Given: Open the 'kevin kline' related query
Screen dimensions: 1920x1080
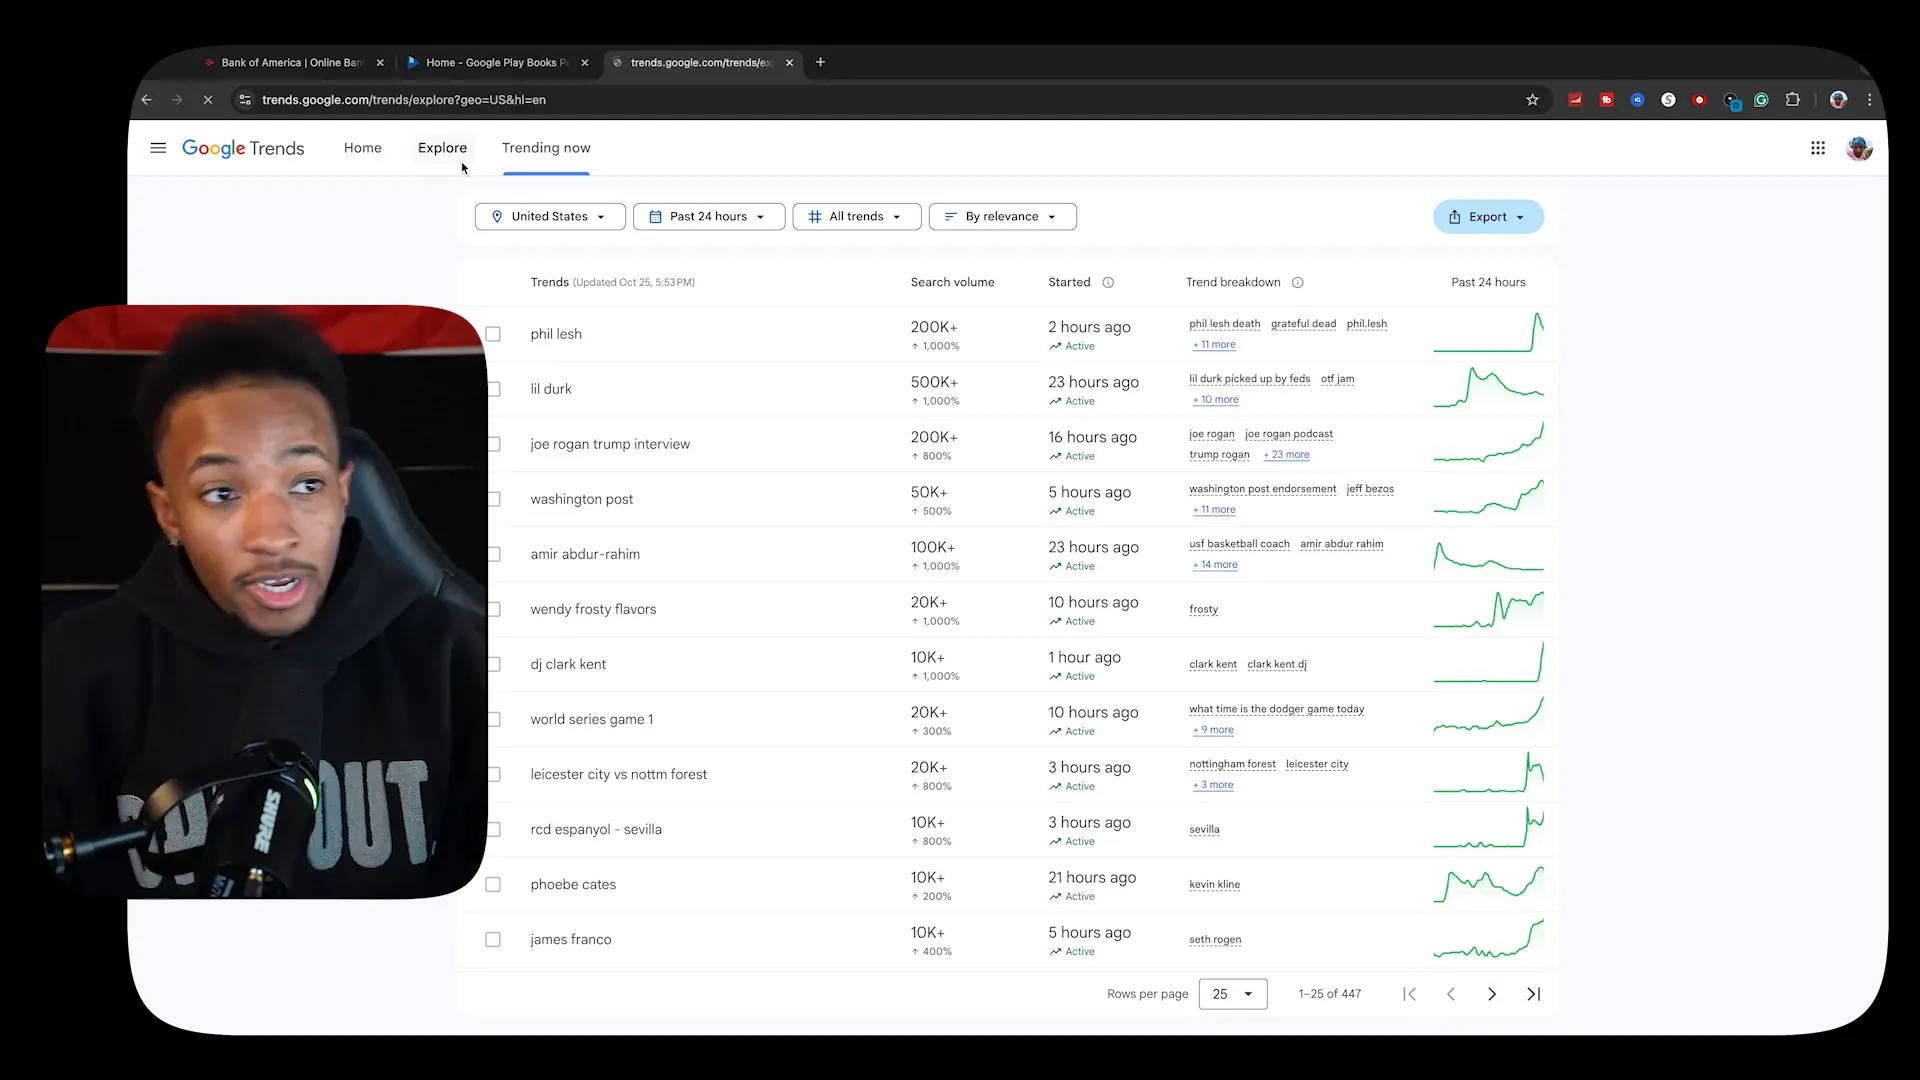Looking at the screenshot, I should 1214,885.
